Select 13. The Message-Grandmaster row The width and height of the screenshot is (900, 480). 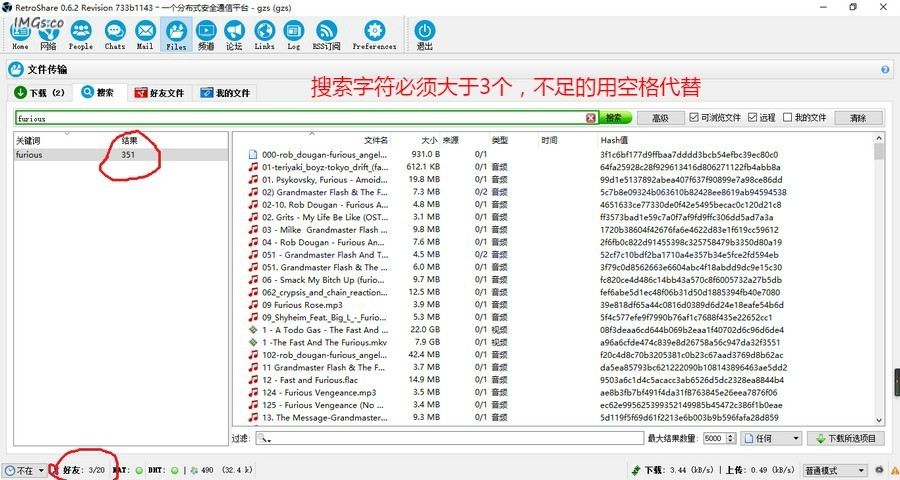point(553,417)
